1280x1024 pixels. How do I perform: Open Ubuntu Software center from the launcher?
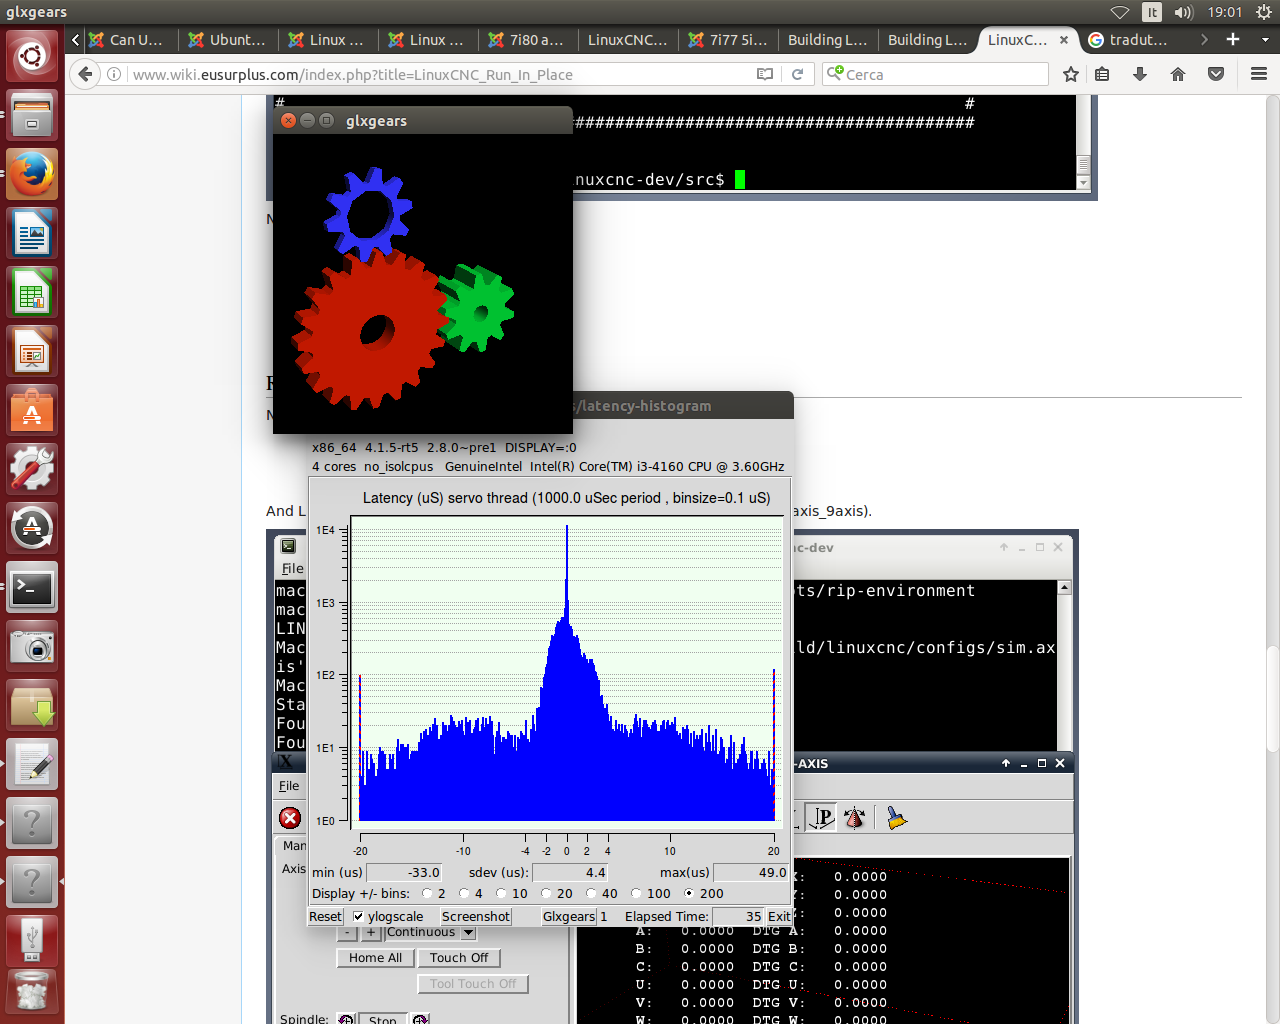click(x=32, y=410)
